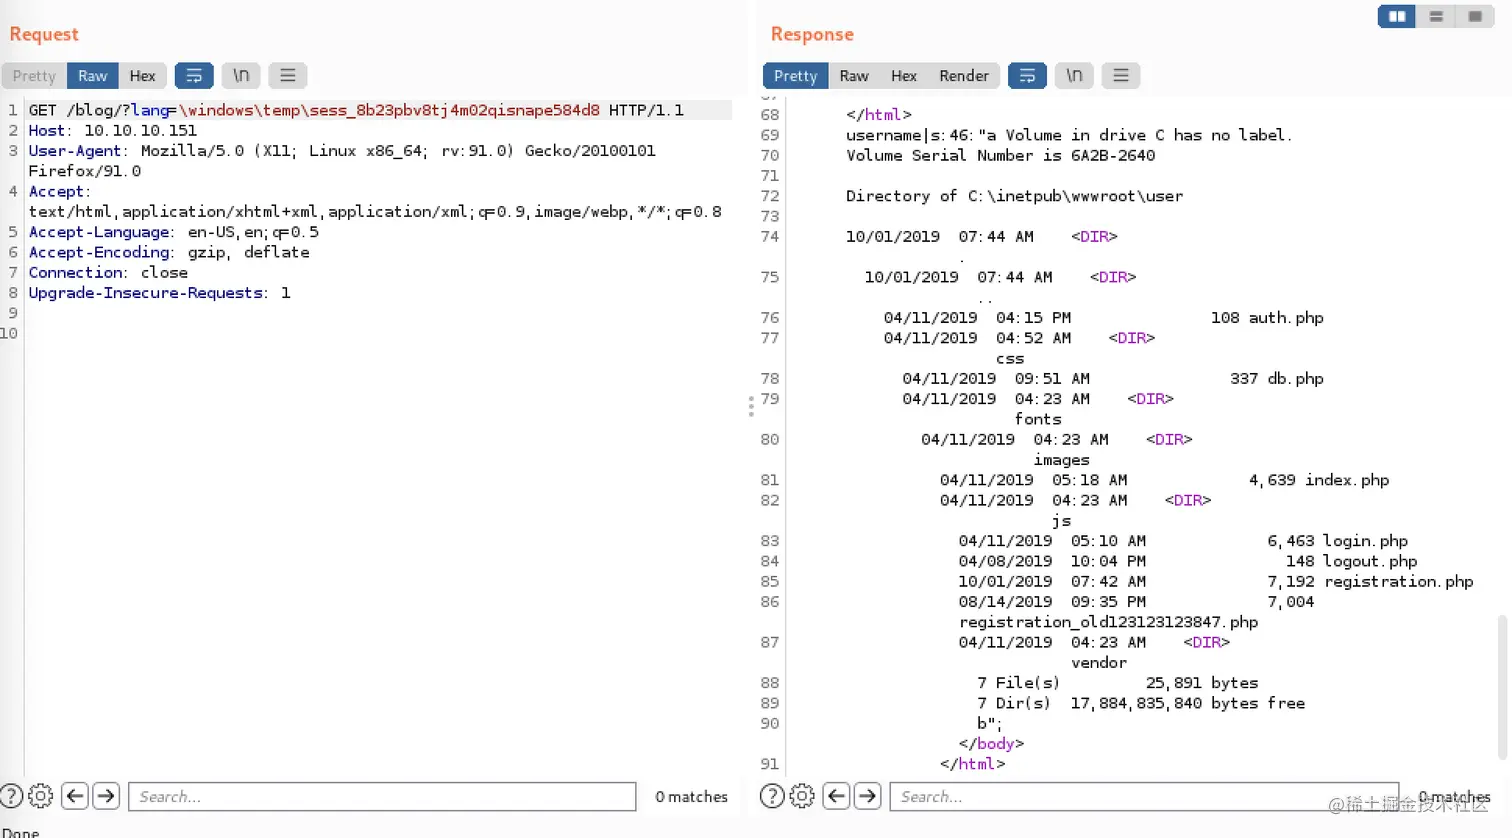The width and height of the screenshot is (1512, 838).
Task: Open the Request pane hamburger options menu
Action: (288, 76)
